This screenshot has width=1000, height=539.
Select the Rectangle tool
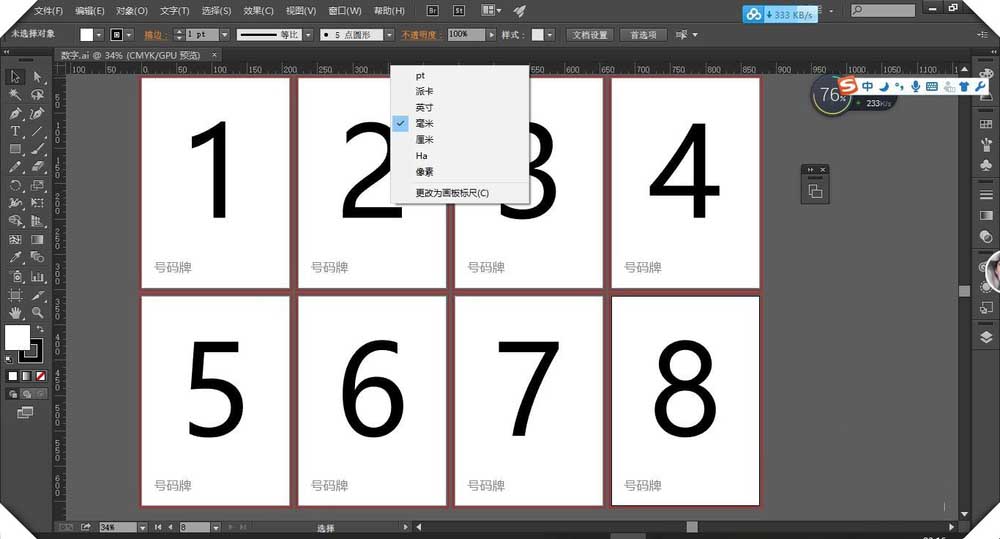pos(15,149)
